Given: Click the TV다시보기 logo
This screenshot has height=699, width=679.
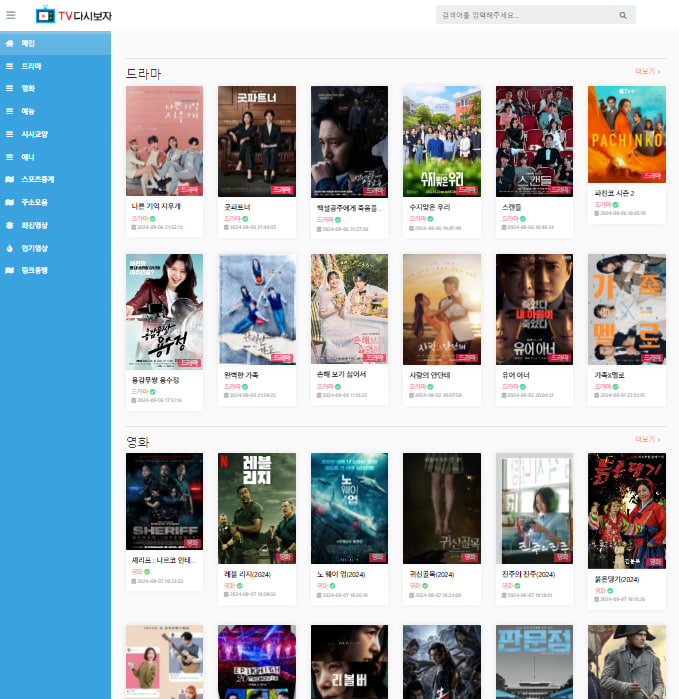Looking at the screenshot, I should click(x=74, y=16).
